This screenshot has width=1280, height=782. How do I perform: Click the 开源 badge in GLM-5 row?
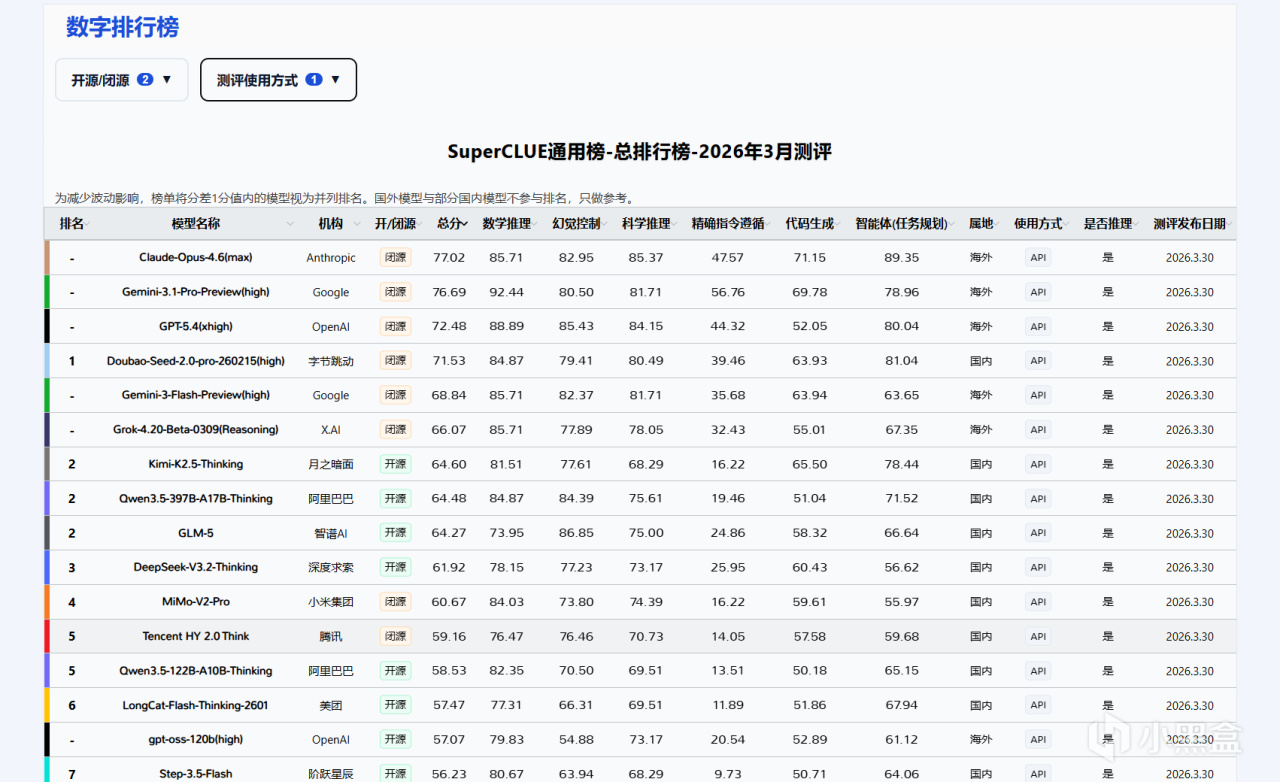396,533
